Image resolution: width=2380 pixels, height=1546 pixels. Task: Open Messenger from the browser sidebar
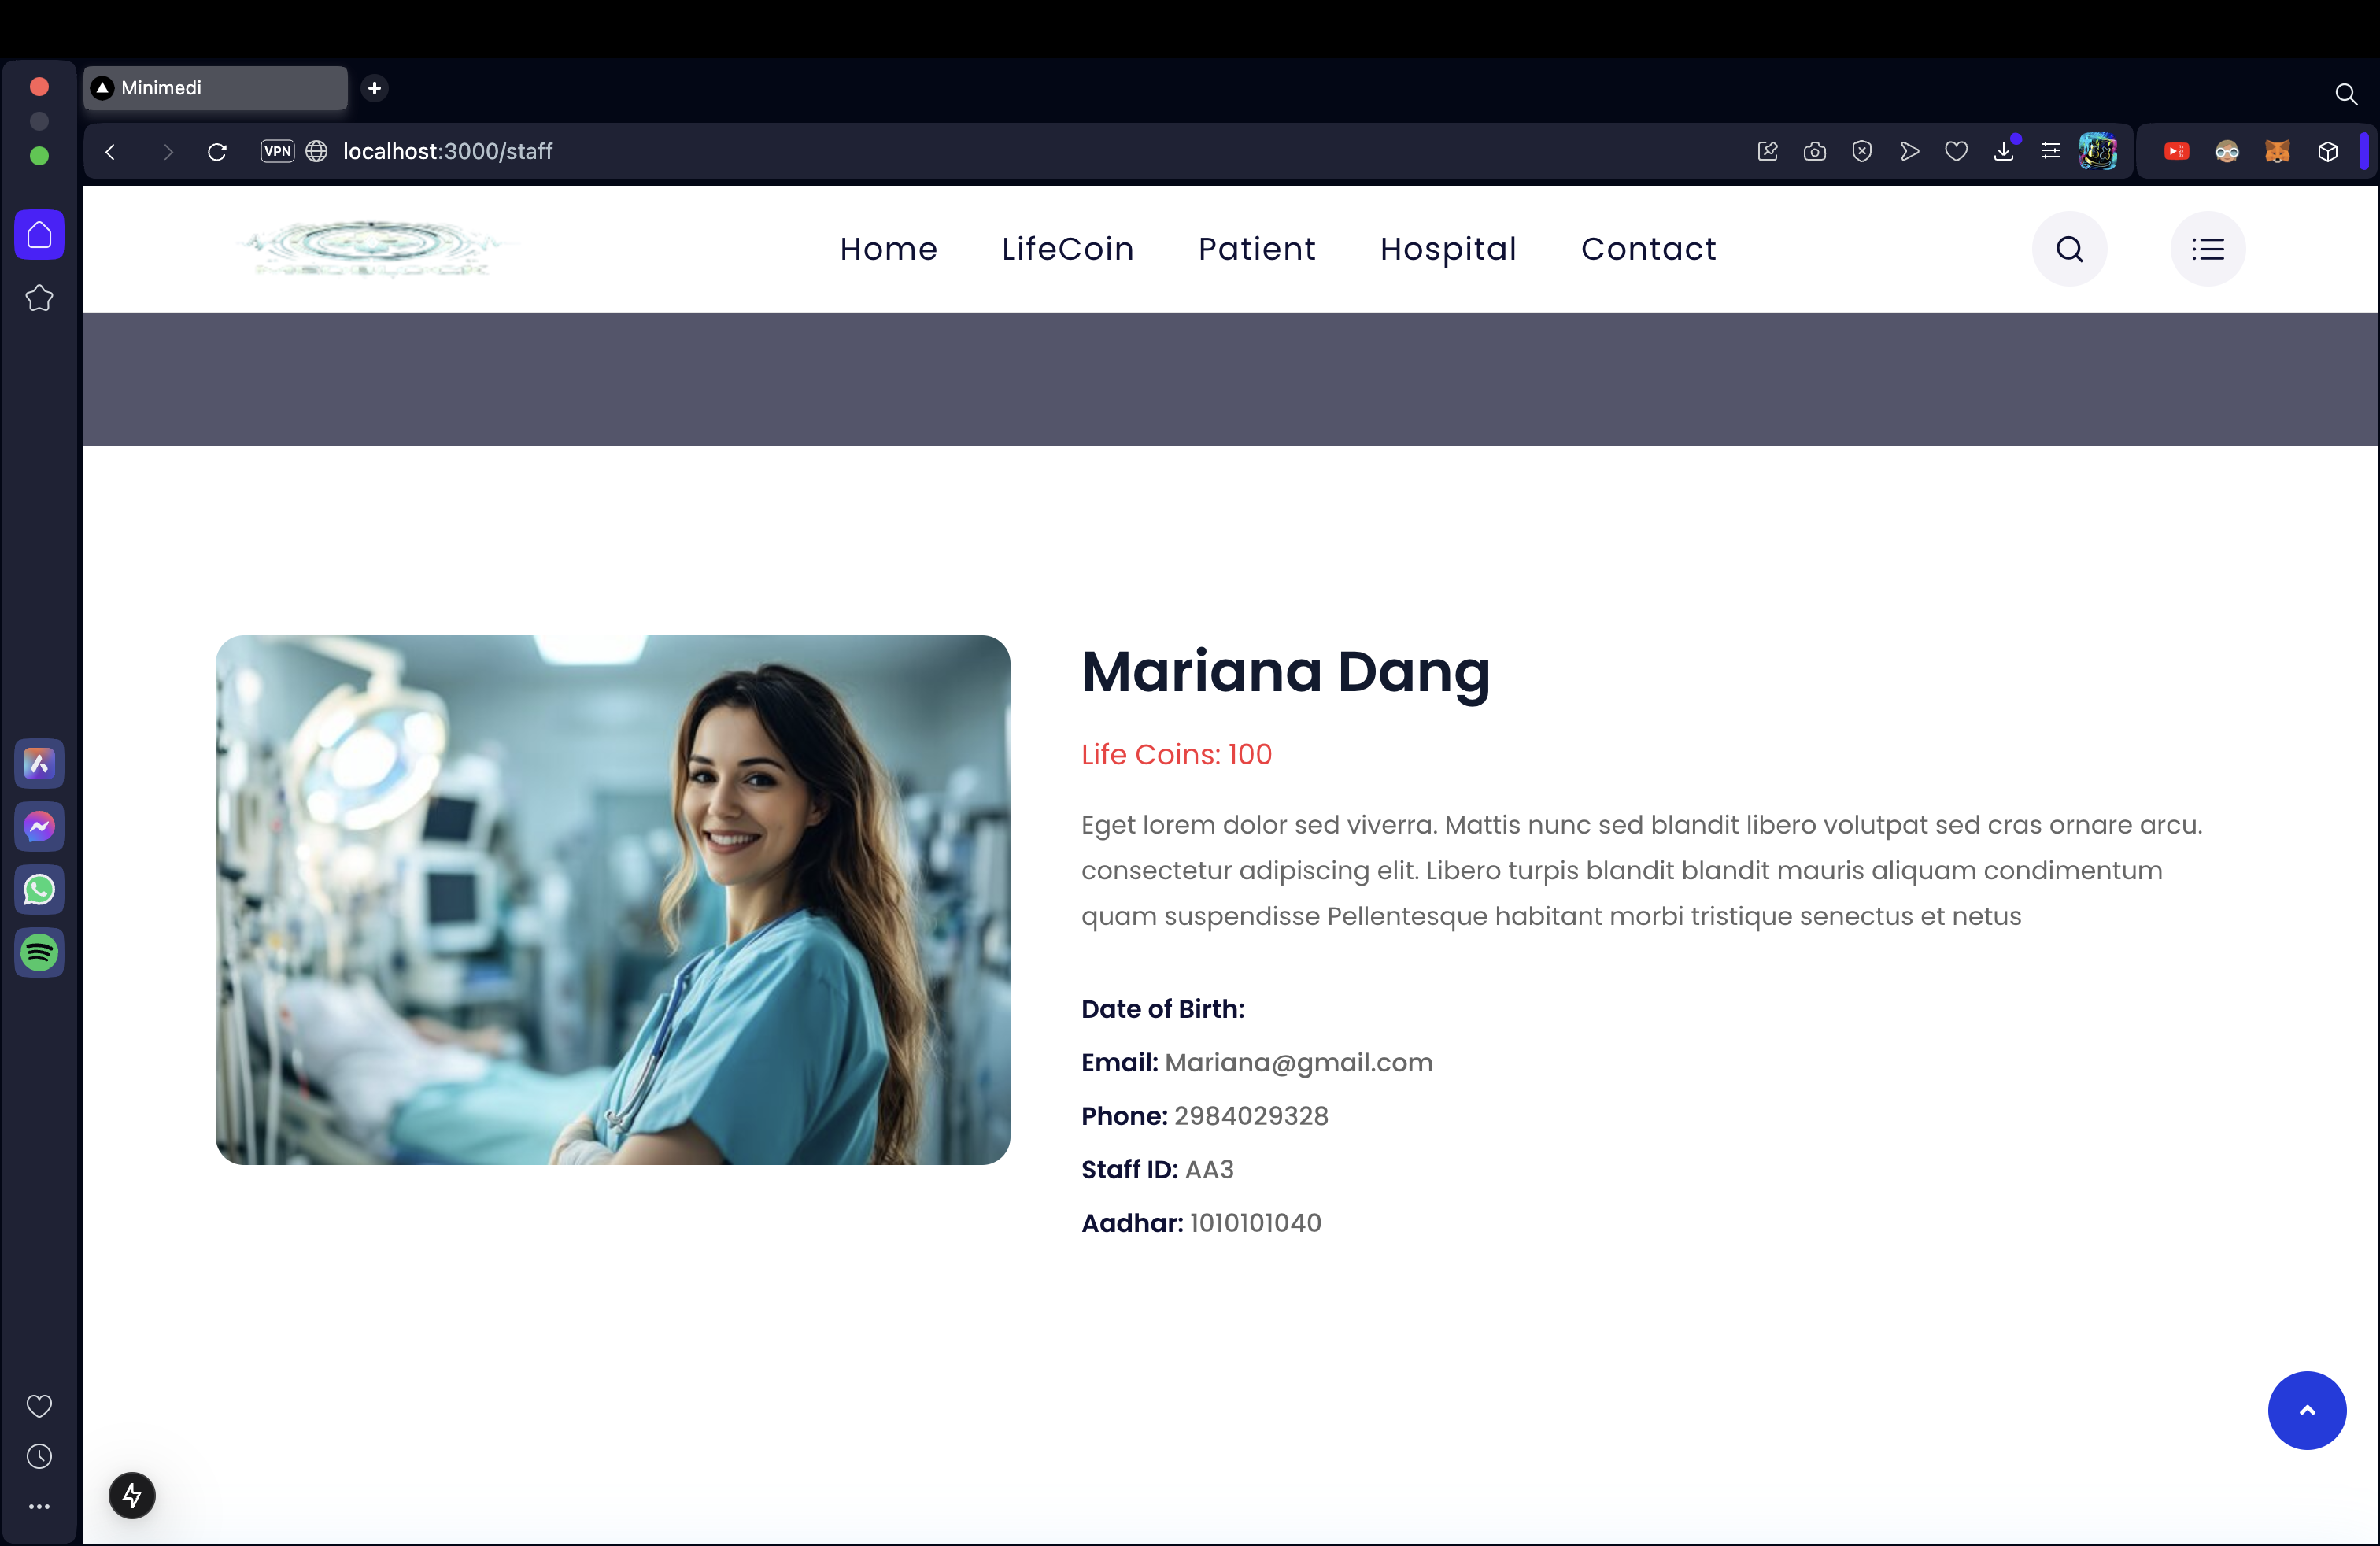pos(39,826)
